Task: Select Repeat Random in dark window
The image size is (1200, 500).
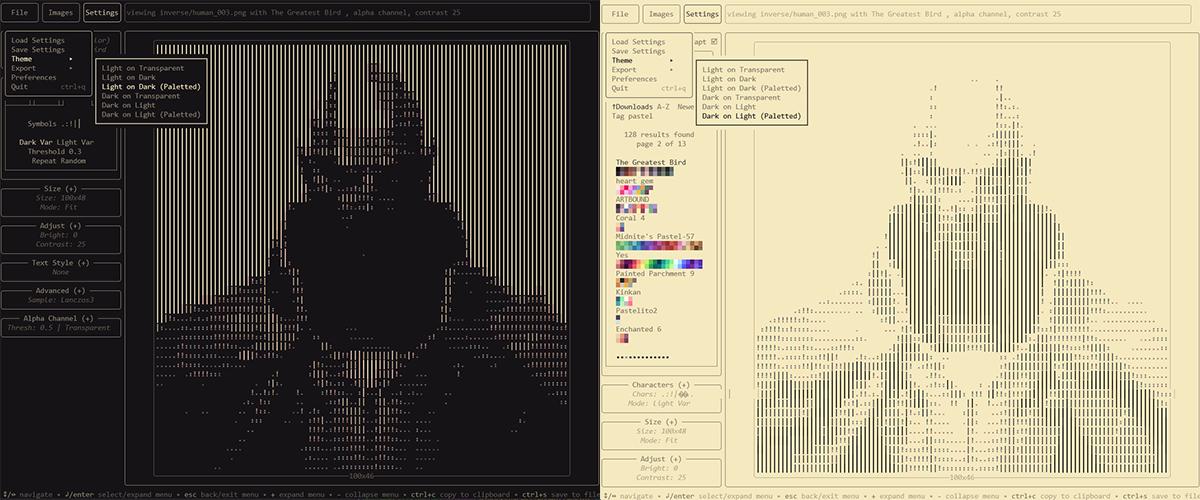Action: point(61,160)
